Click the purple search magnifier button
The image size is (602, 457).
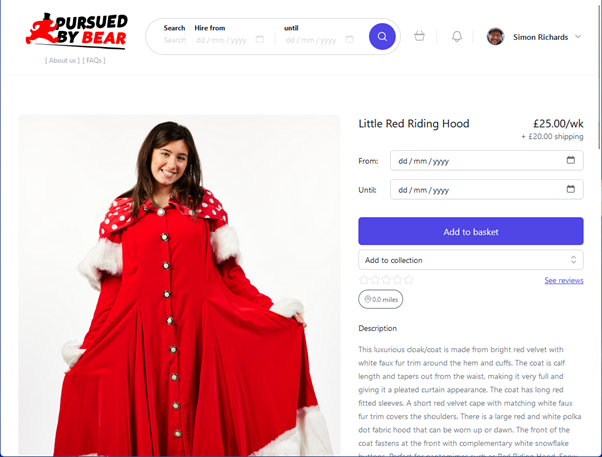382,36
